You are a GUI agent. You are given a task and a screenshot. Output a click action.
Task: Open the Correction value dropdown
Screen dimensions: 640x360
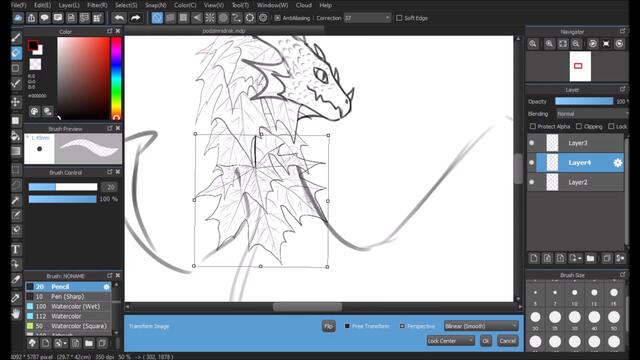pyautogui.click(x=367, y=18)
